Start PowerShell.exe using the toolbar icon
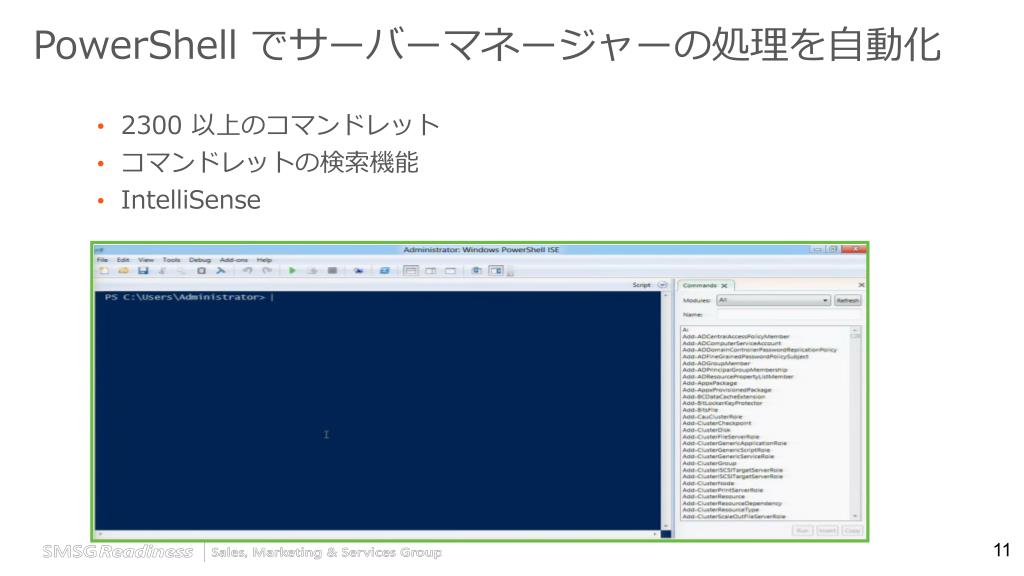Screen dimensions: 1024x576 (385, 270)
